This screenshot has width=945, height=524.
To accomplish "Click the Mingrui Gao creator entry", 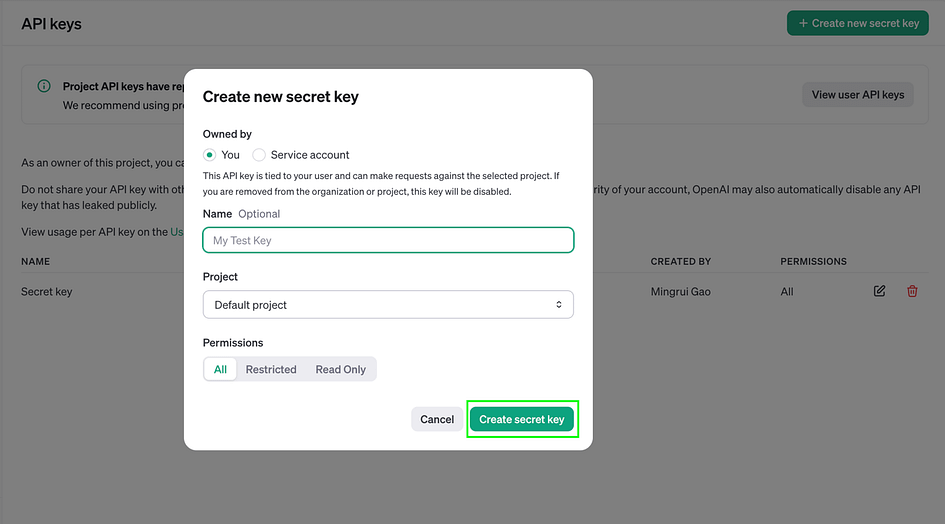I will point(680,291).
